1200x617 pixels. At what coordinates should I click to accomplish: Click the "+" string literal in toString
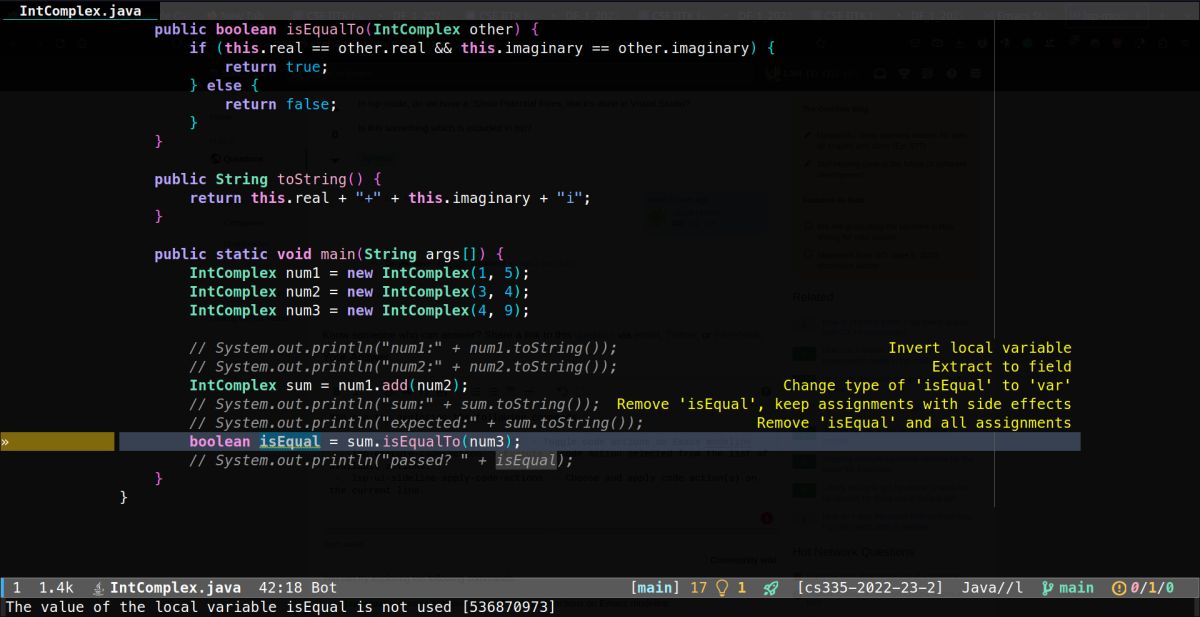[x=369, y=198]
